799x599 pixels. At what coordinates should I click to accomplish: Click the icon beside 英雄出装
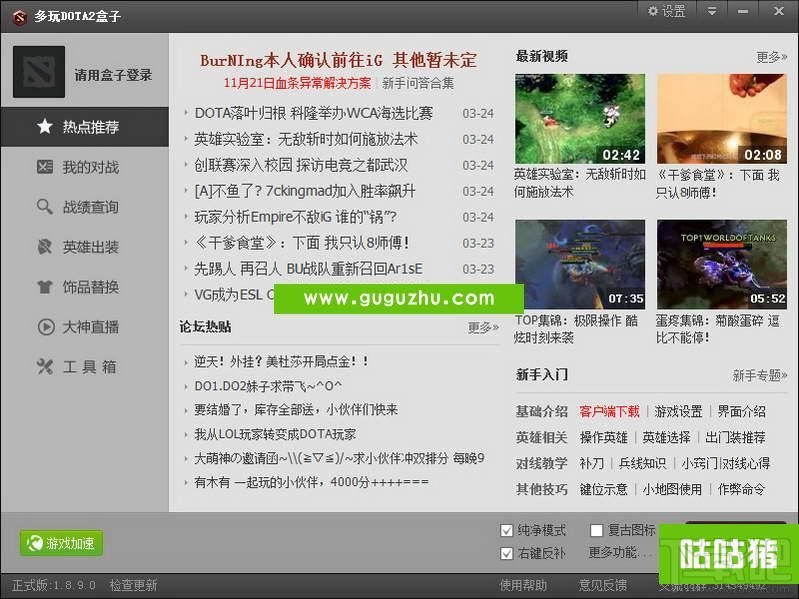click(45, 247)
